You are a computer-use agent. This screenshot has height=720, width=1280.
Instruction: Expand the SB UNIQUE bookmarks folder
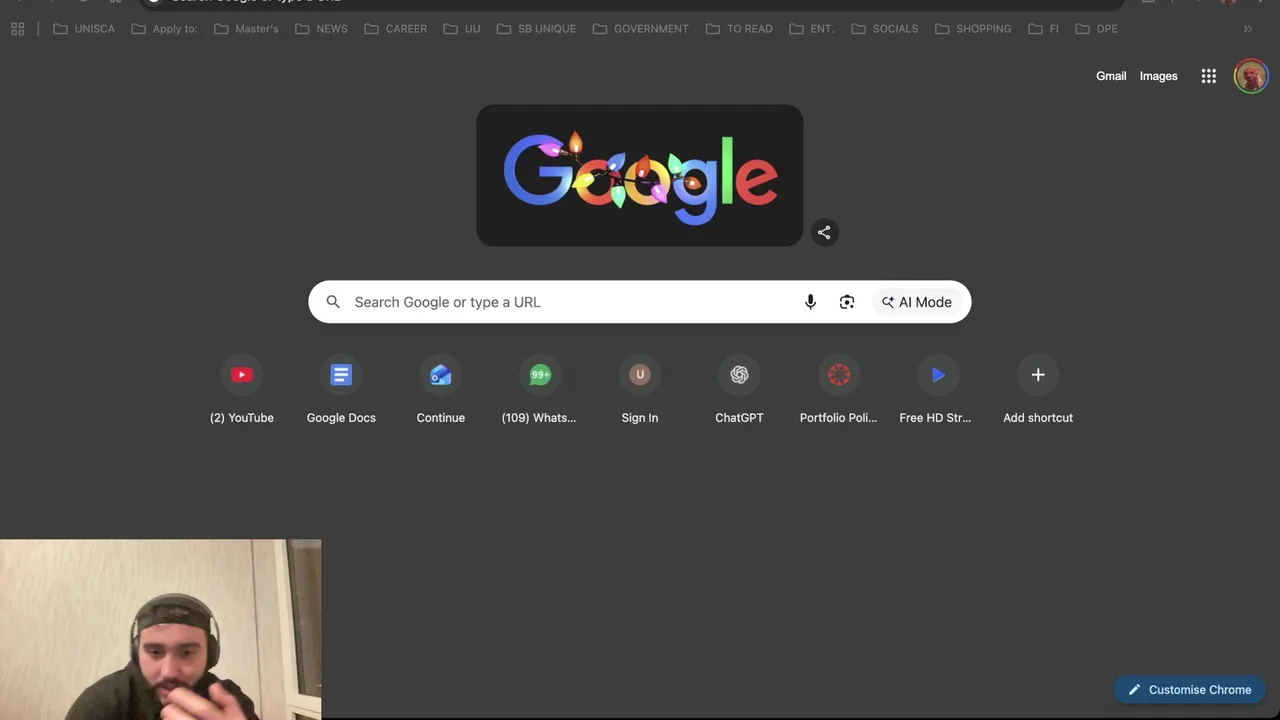[x=537, y=29]
